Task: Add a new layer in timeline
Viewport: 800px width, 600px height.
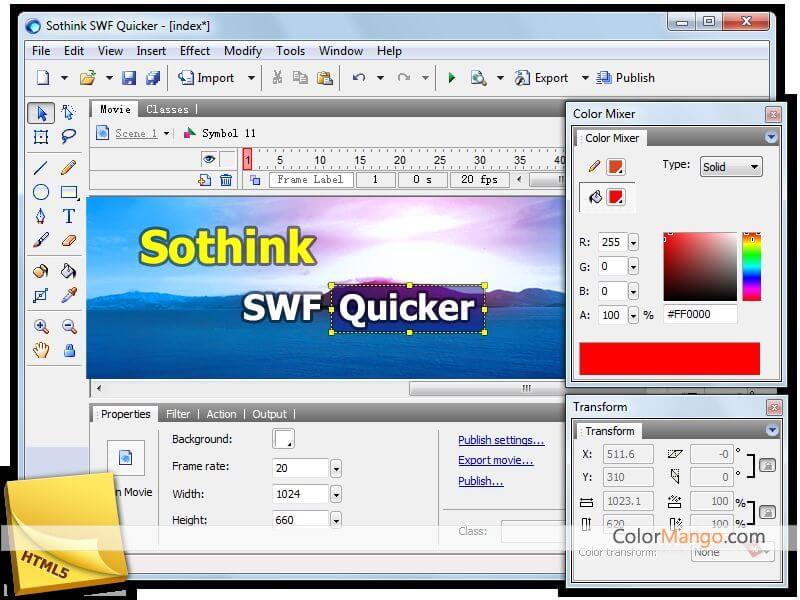Action: [205, 180]
